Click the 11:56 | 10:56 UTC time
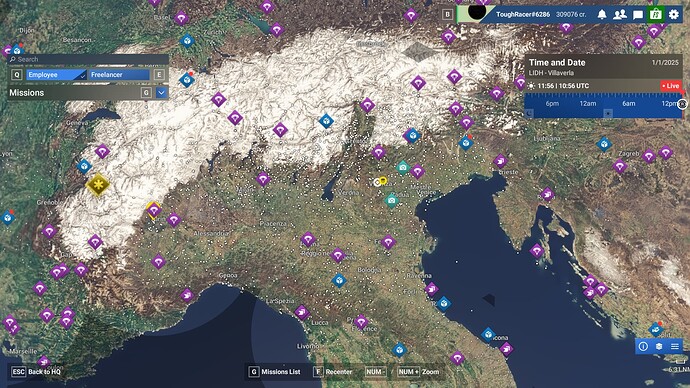The width and height of the screenshot is (690, 388). tap(563, 86)
